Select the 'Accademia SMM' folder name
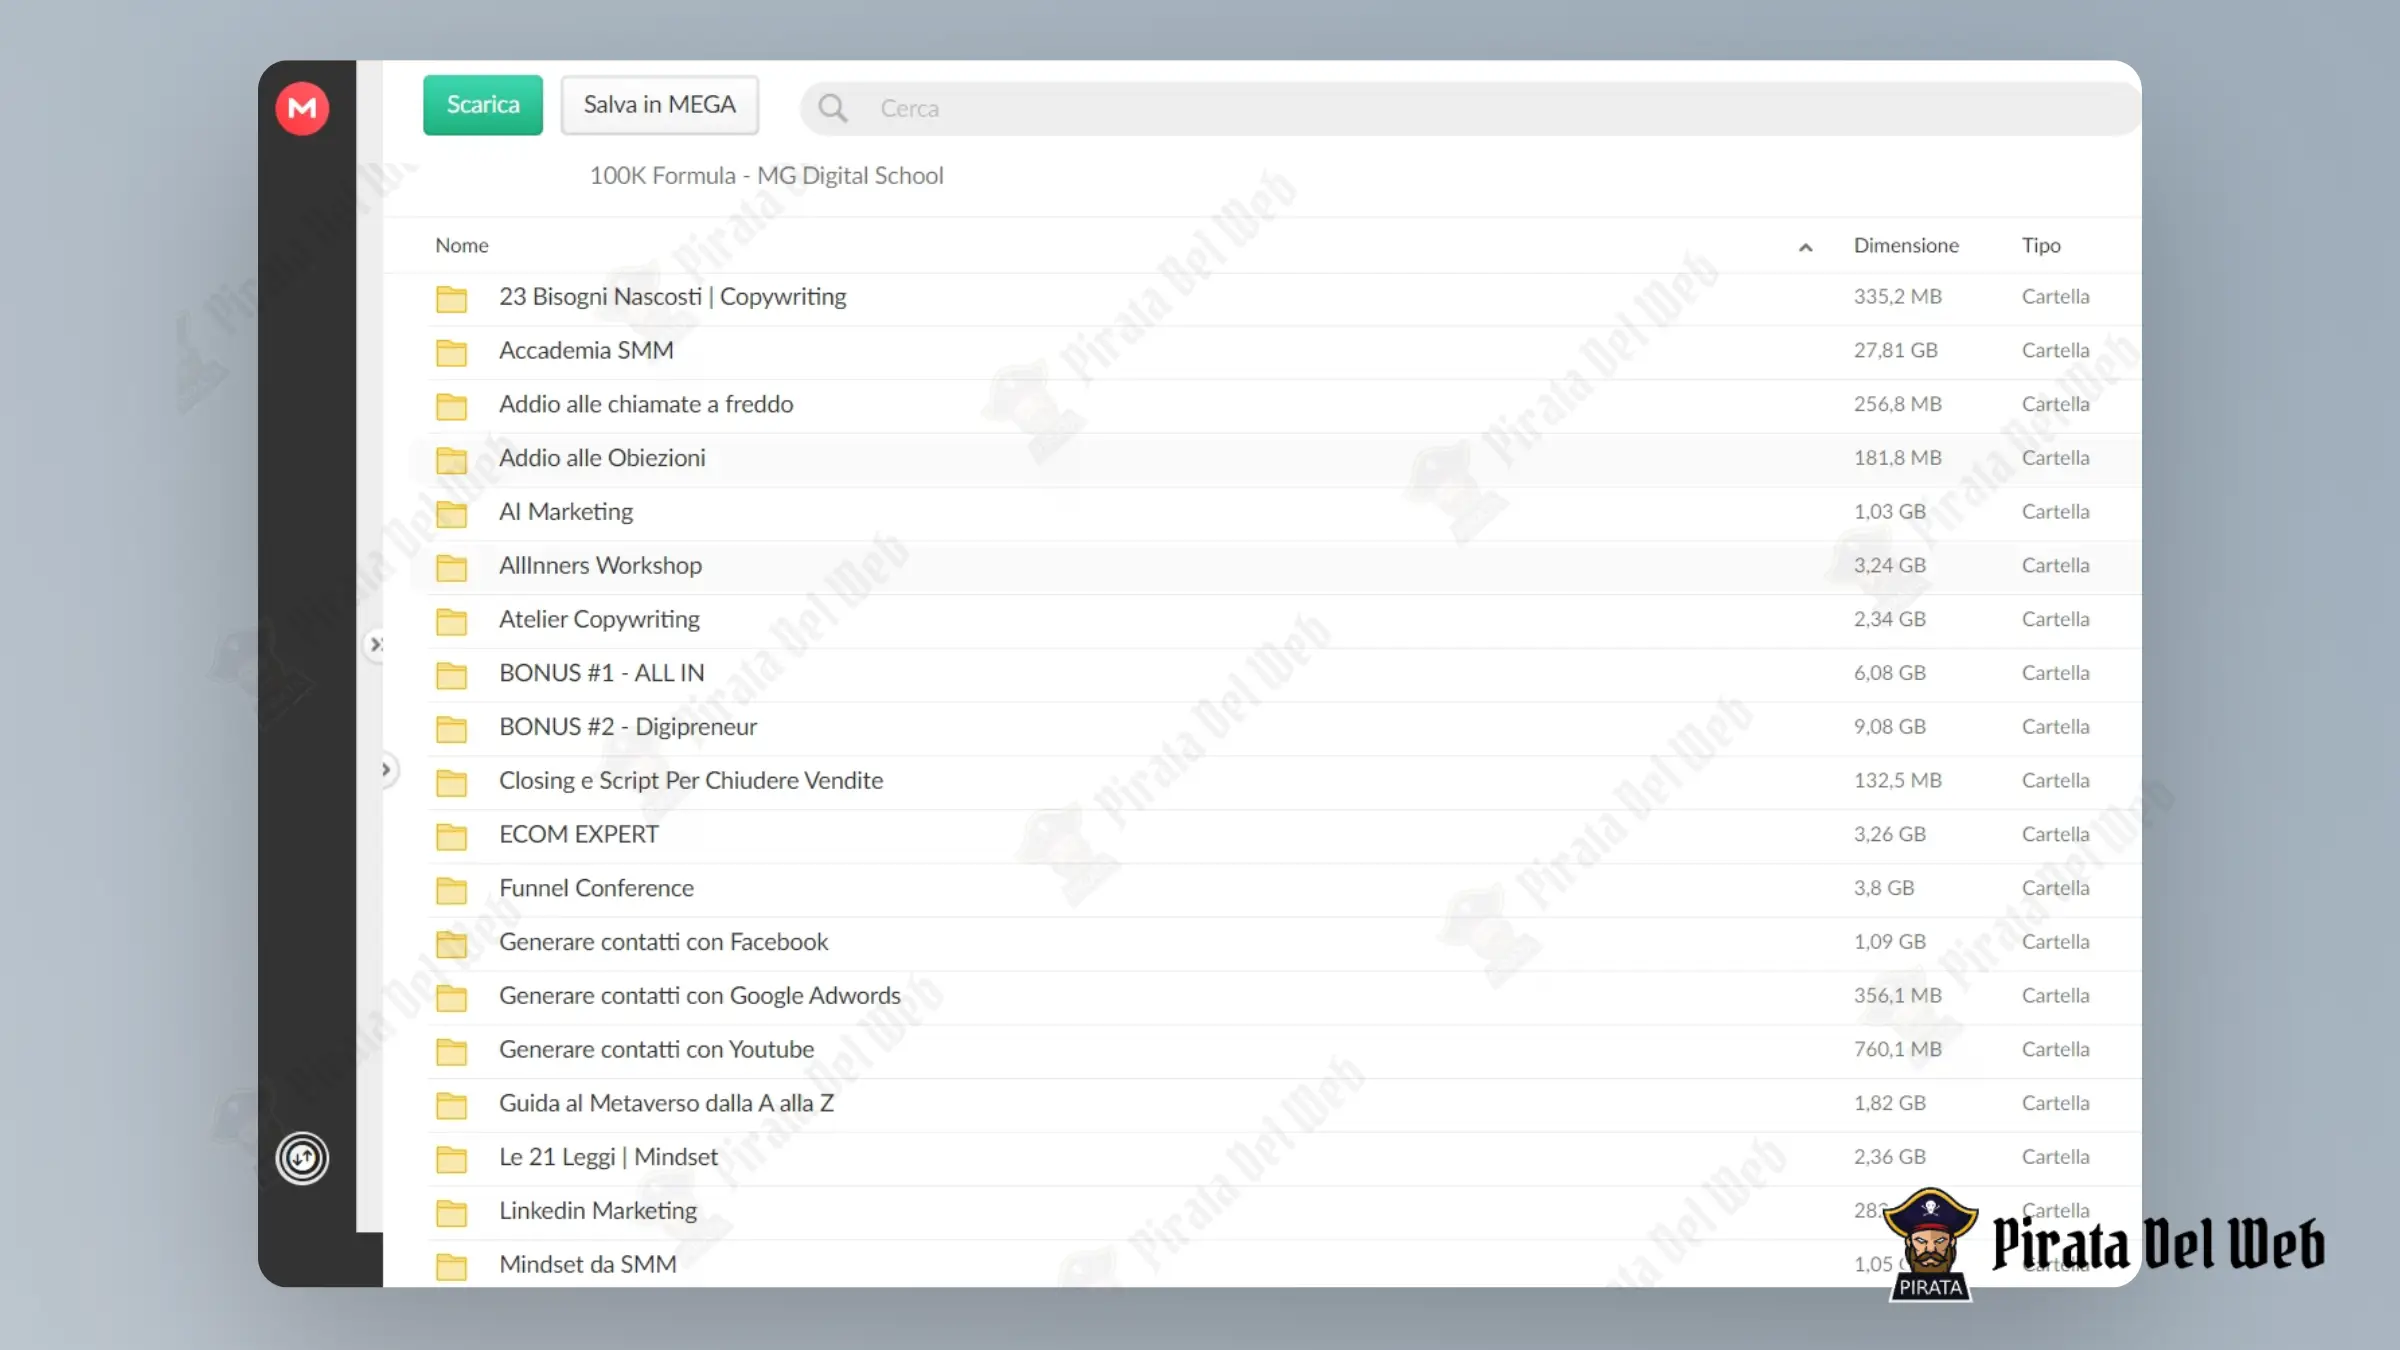2400x1350 pixels. tap(586, 350)
